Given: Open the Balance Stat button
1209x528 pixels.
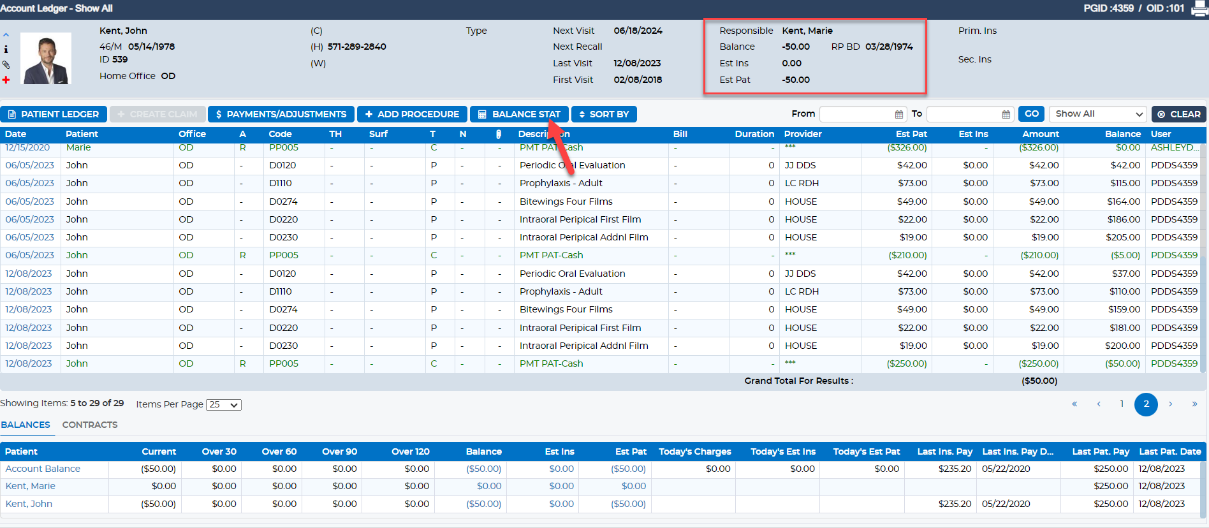Looking at the screenshot, I should [519, 114].
